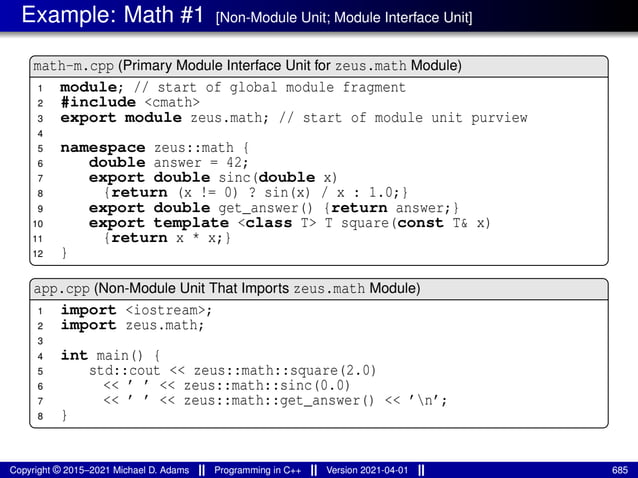The width and height of the screenshot is (638, 478).
Task: Click the 'math-m.cpp' file name header
Action: pyautogui.click(x=73, y=66)
